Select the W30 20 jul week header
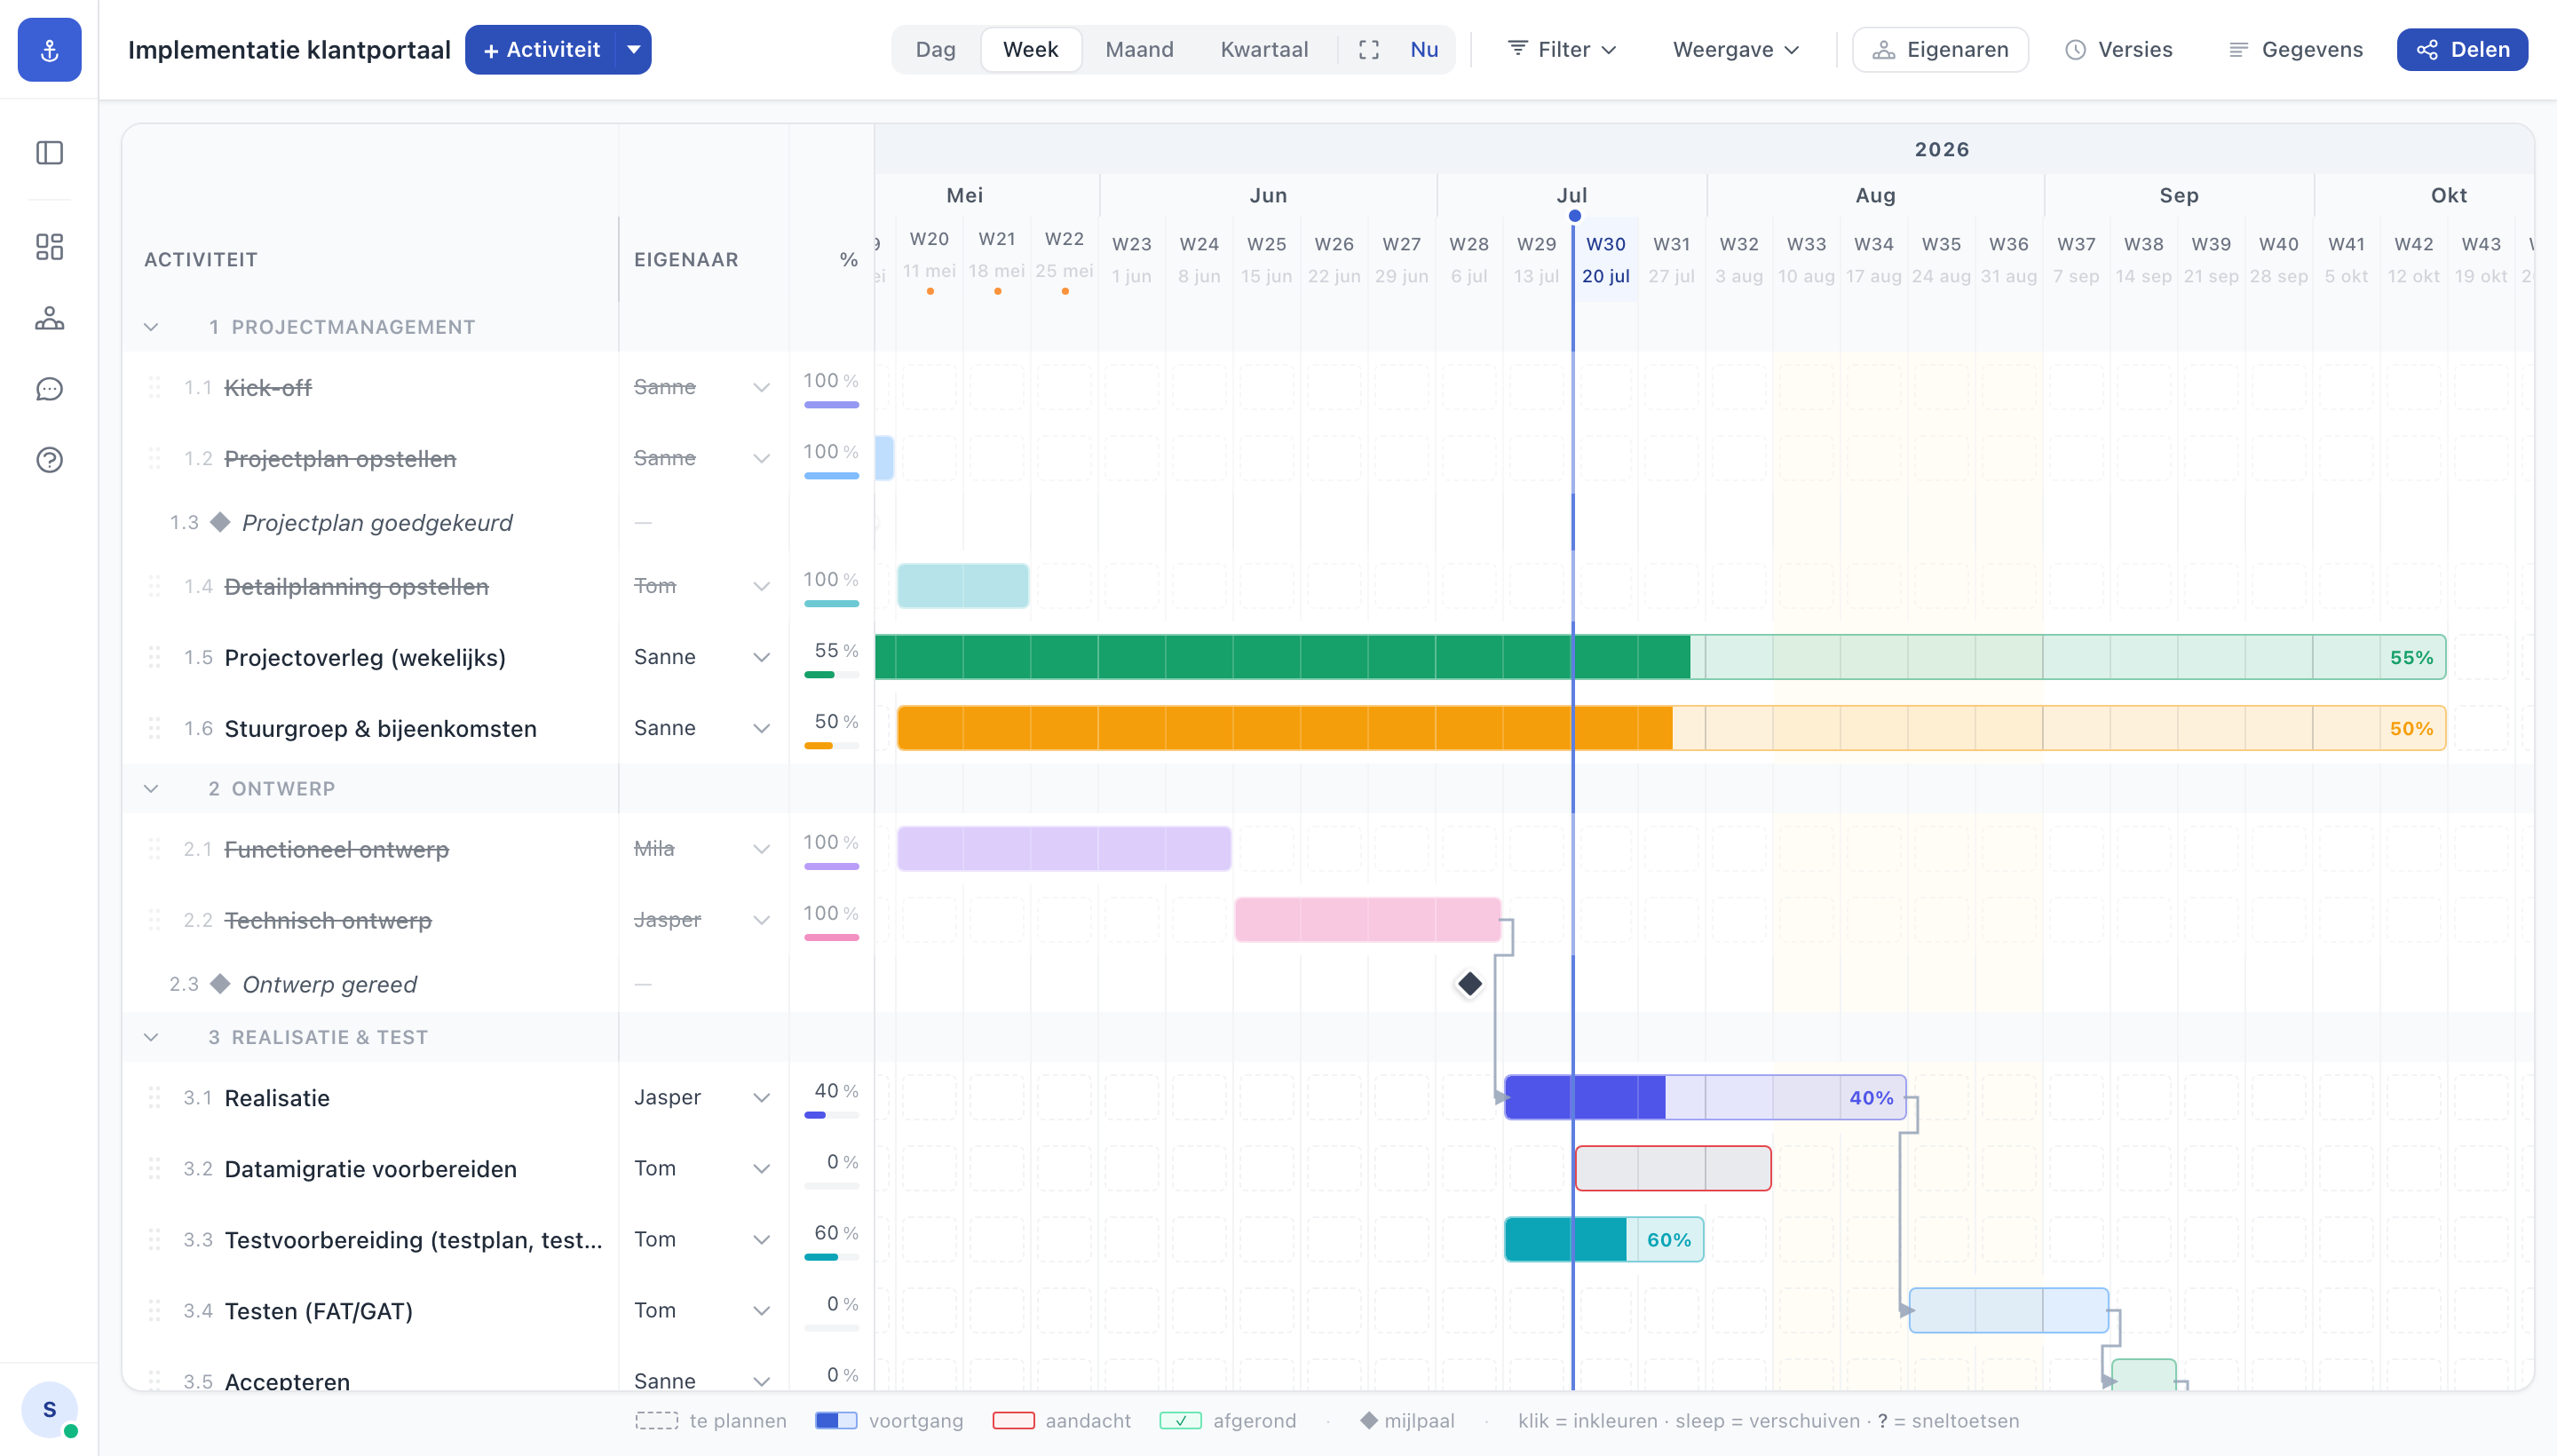This screenshot has height=1456, width=2557. coord(1605,259)
